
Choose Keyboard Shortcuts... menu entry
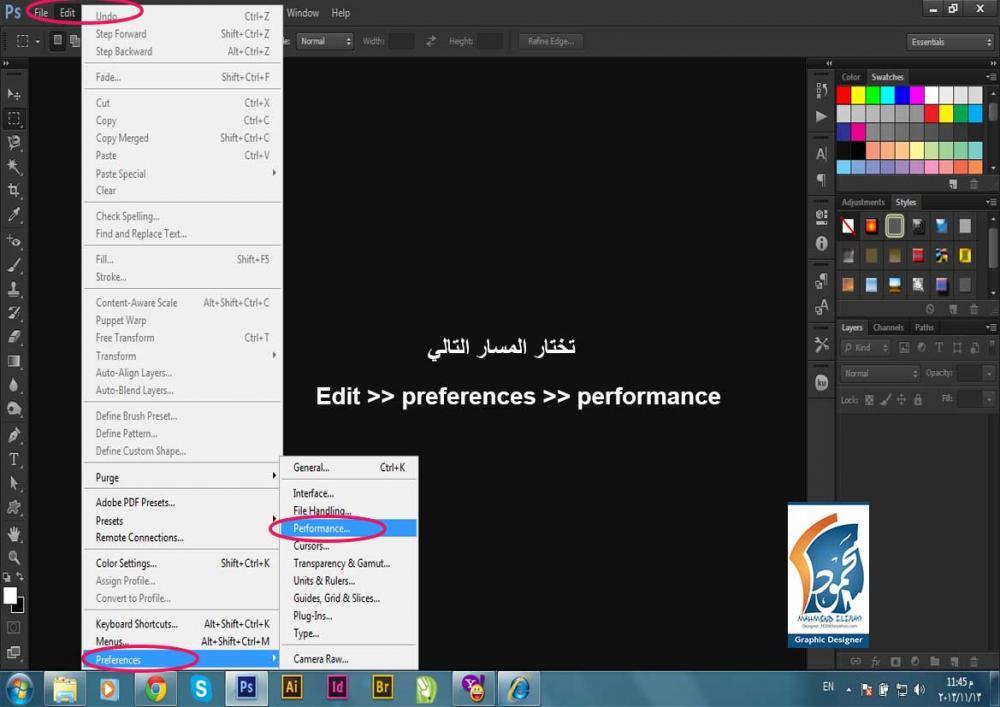(182, 624)
